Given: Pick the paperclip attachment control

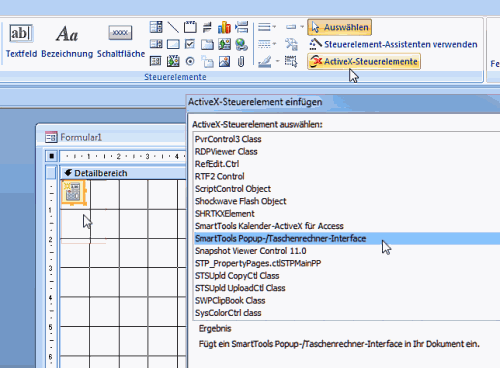Looking at the screenshot, I should (241, 61).
